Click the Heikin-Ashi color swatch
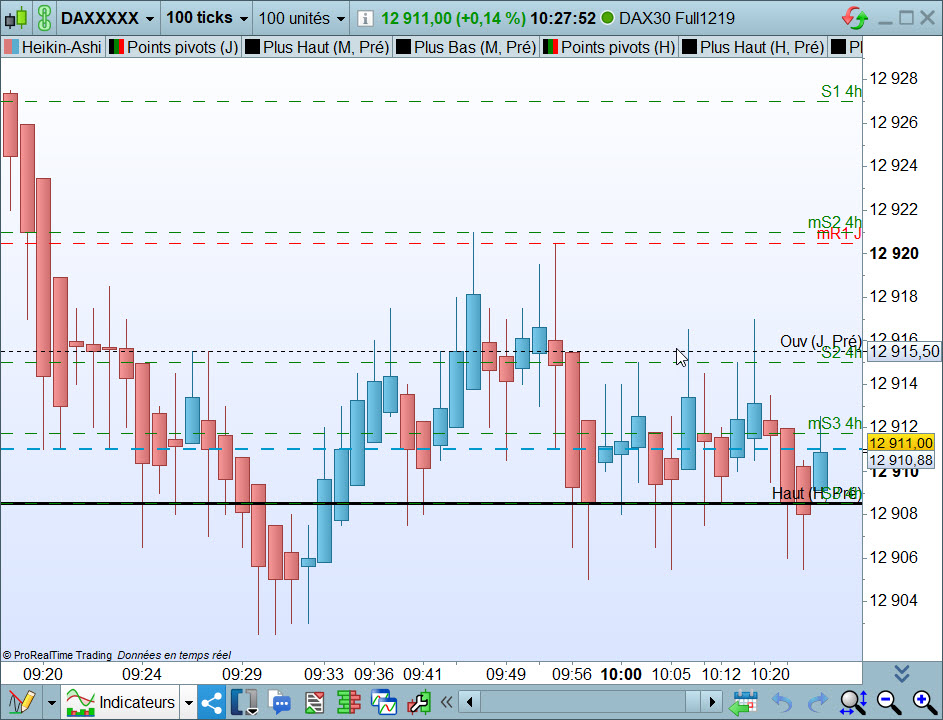Image resolution: width=943 pixels, height=720 pixels. [11, 47]
